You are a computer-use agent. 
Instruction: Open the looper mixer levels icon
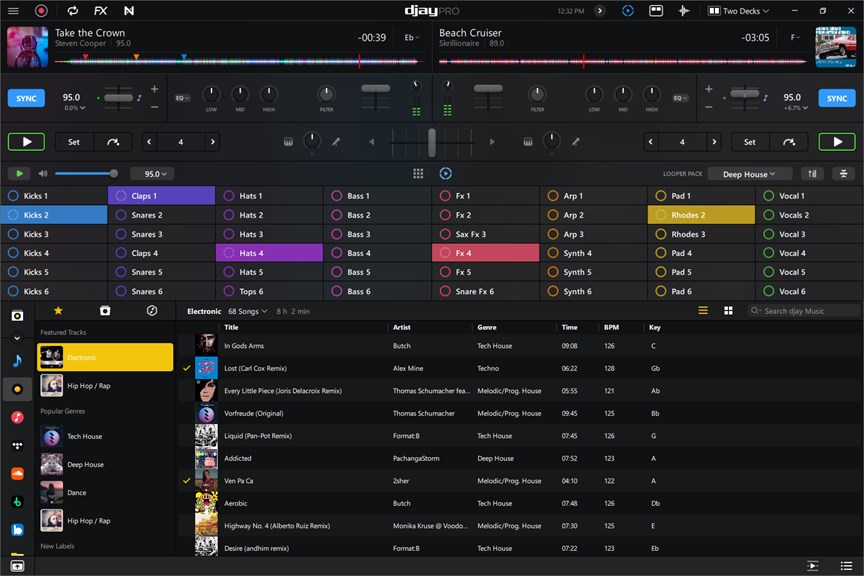(812, 174)
